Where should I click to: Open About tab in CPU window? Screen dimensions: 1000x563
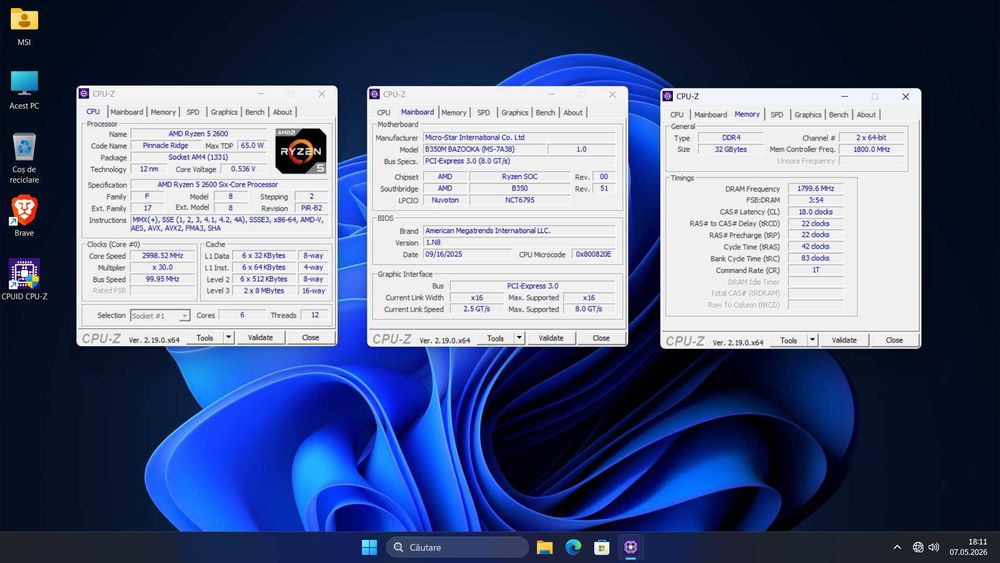point(282,112)
